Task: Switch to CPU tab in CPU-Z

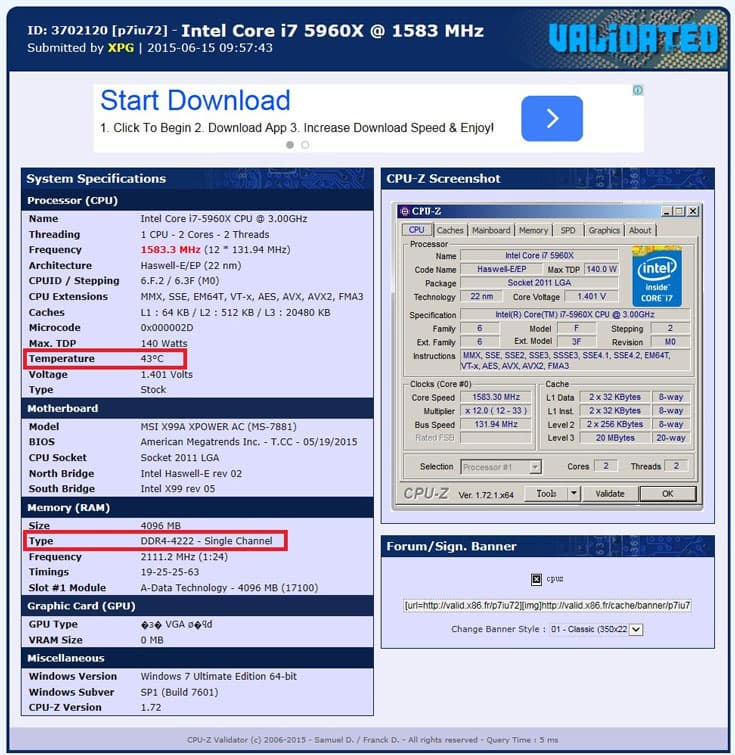Action: (416, 230)
